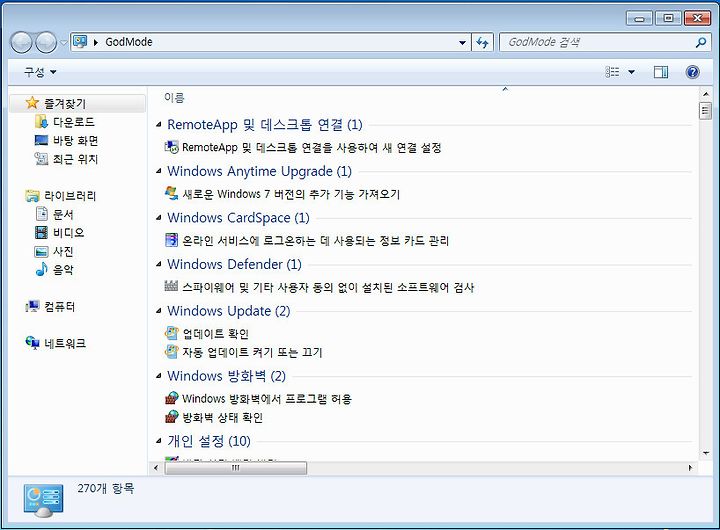Open the 음악 library
Screen dimensions: 720x530
coord(63,270)
